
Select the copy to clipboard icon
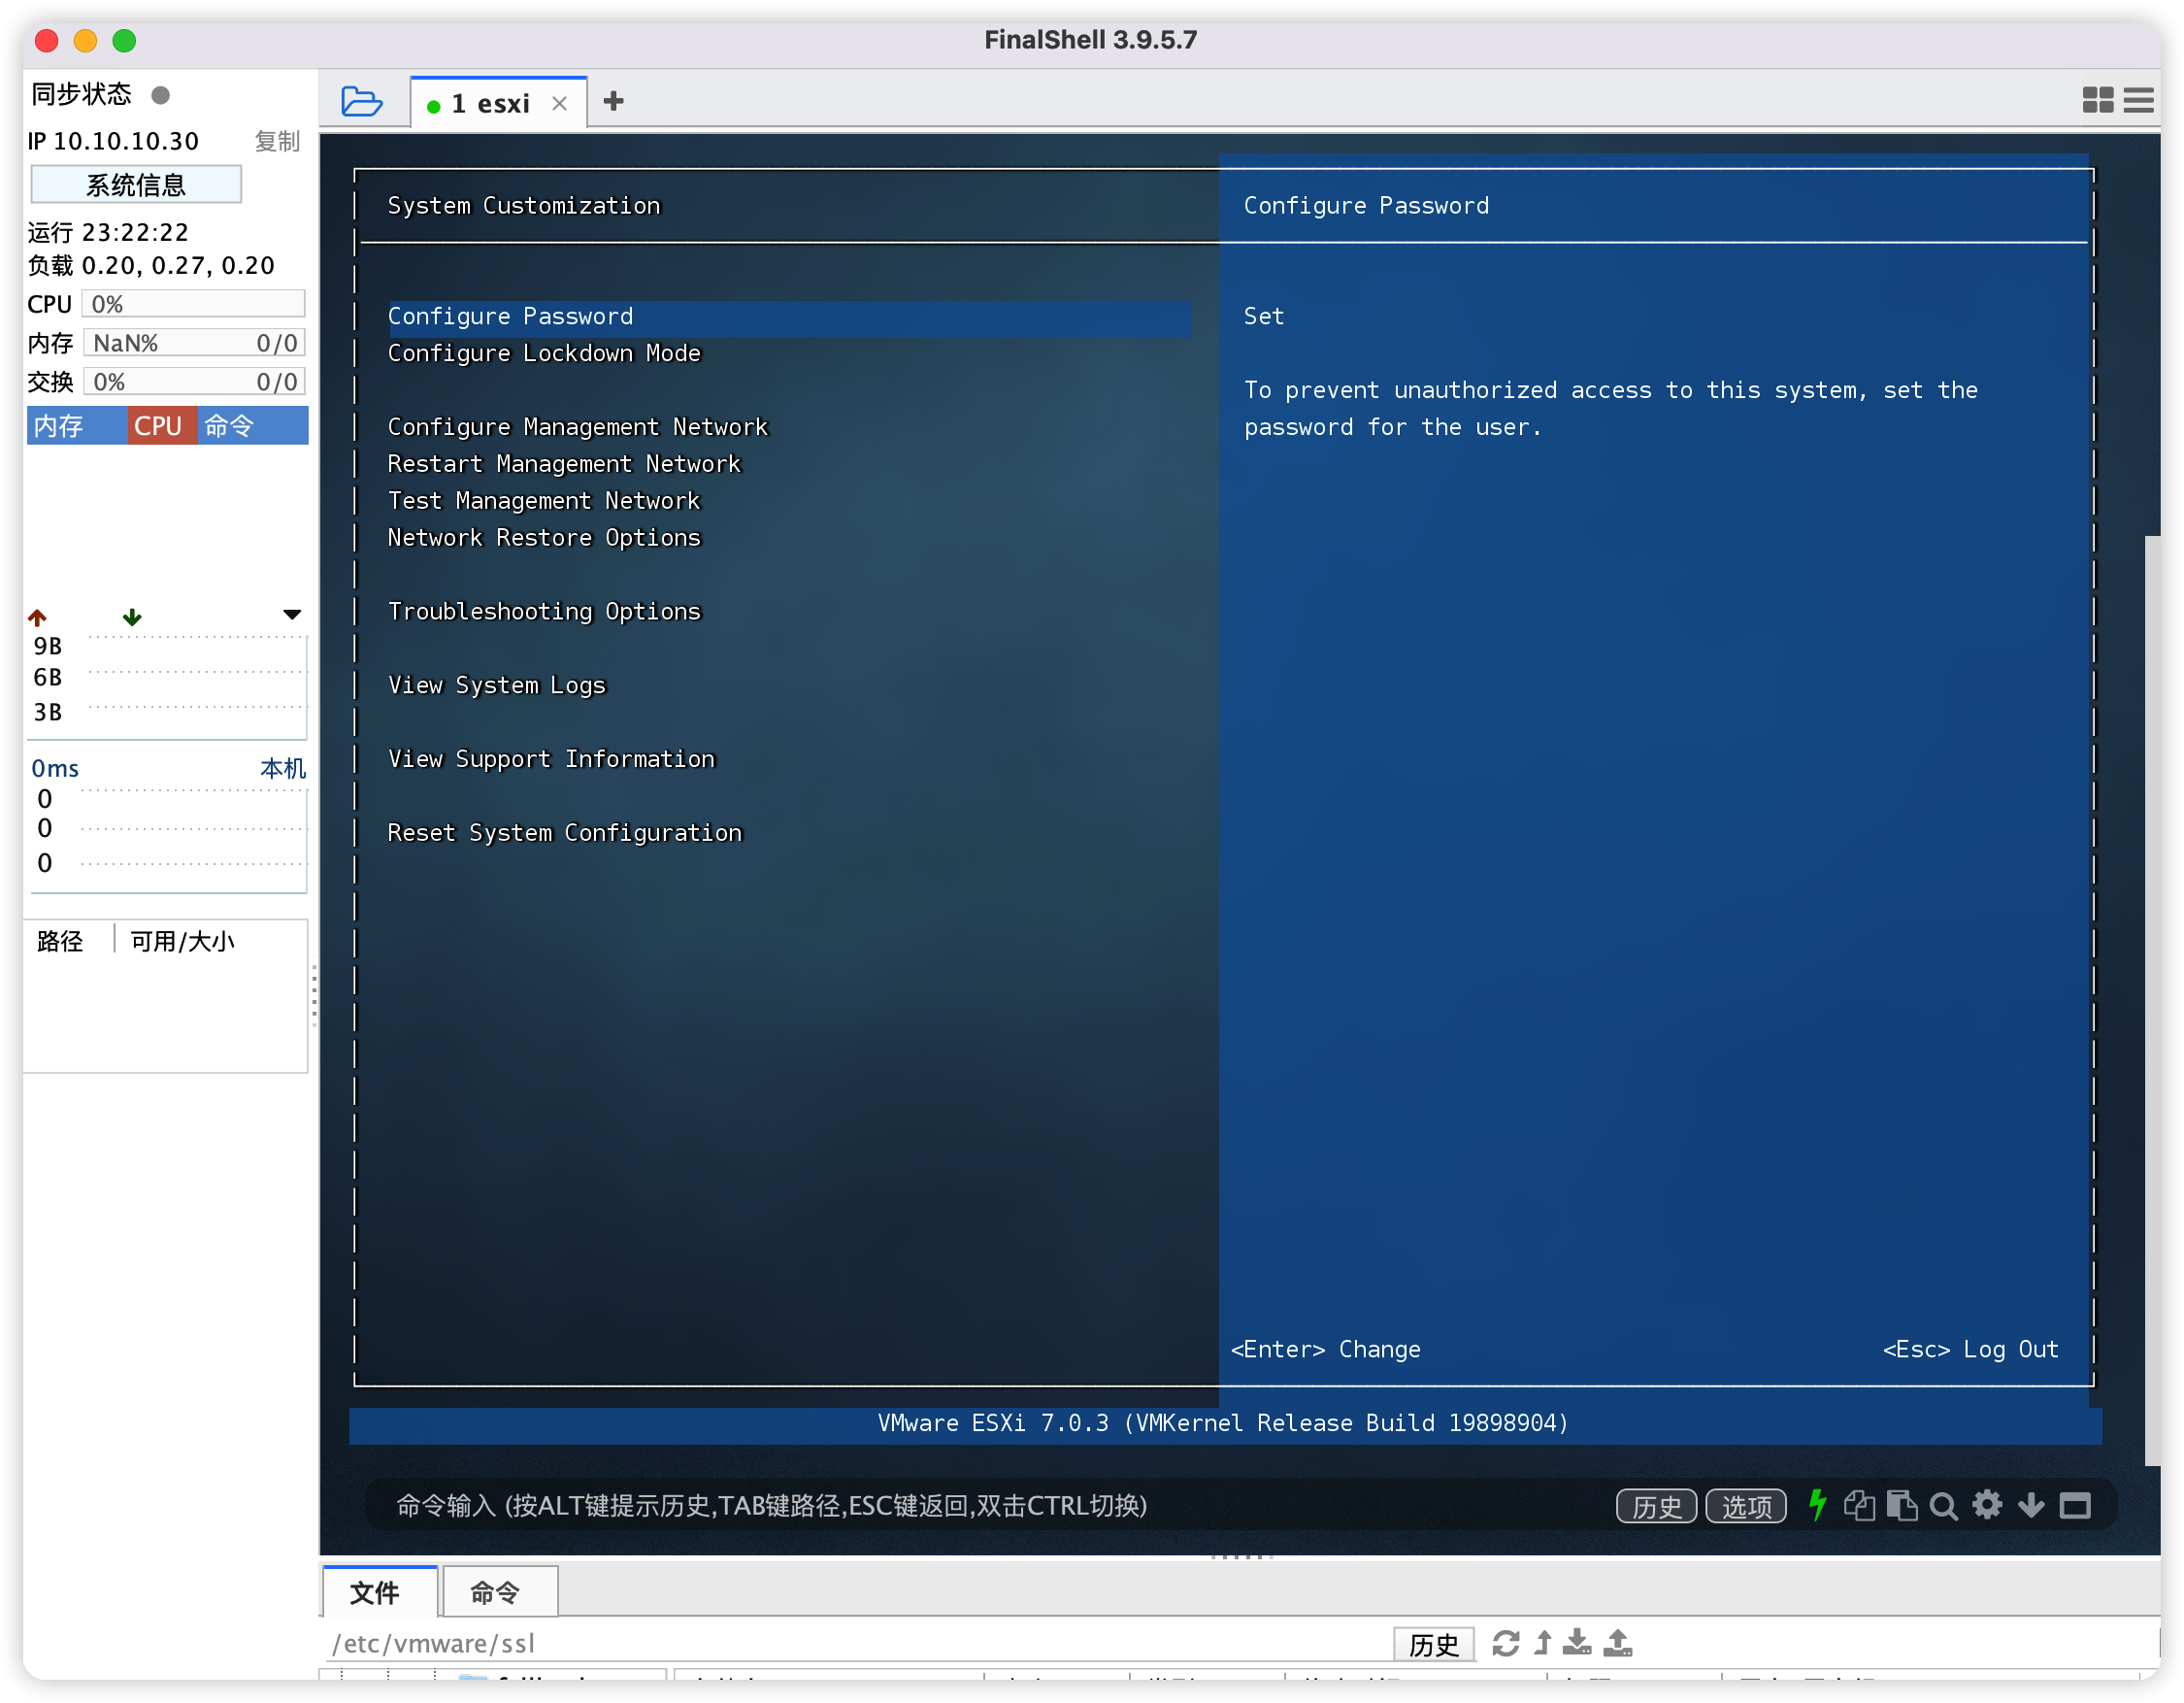1860,1508
